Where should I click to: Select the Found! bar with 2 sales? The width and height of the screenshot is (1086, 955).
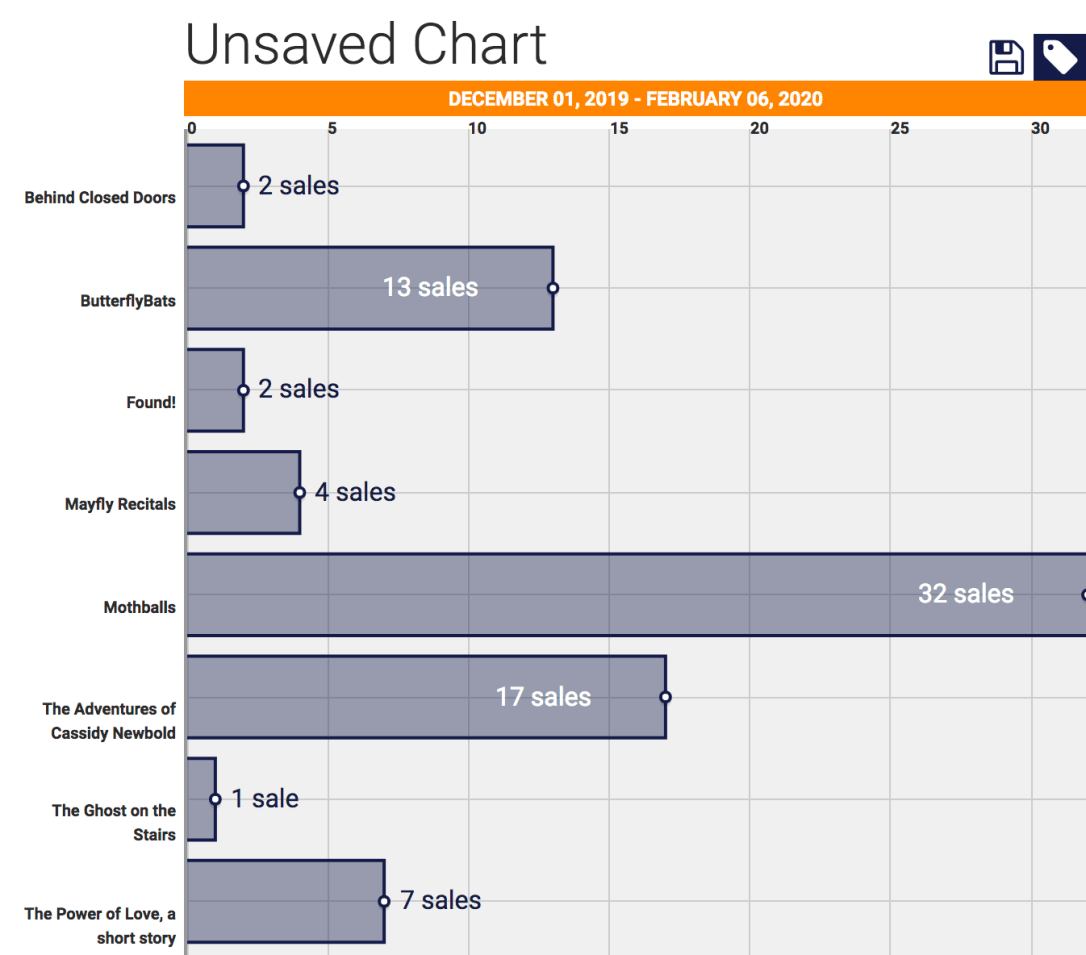pyautogui.click(x=214, y=390)
